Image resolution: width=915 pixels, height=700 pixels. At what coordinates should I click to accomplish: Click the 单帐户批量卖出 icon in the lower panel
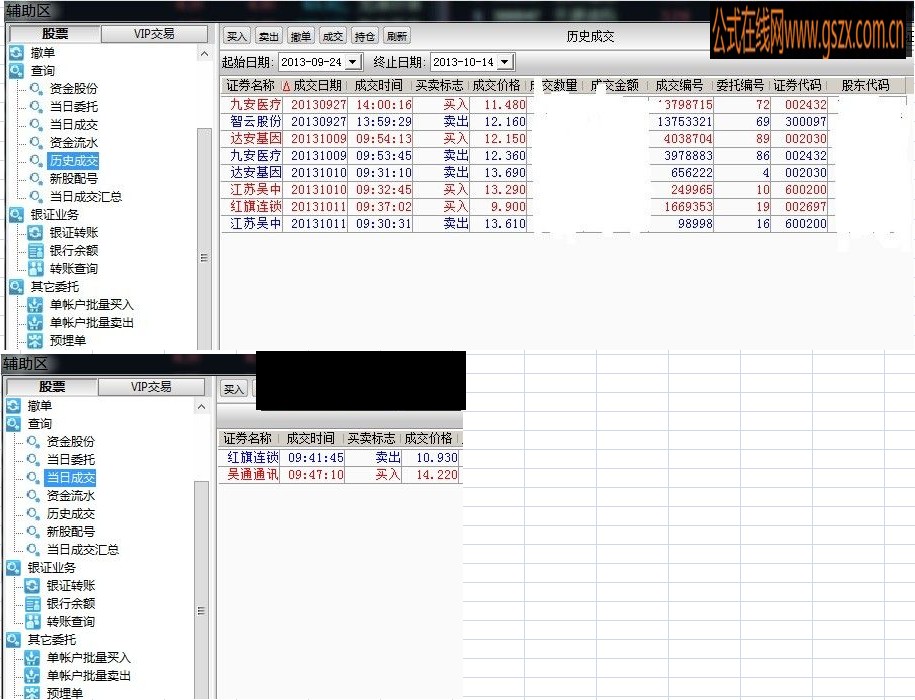(33, 676)
